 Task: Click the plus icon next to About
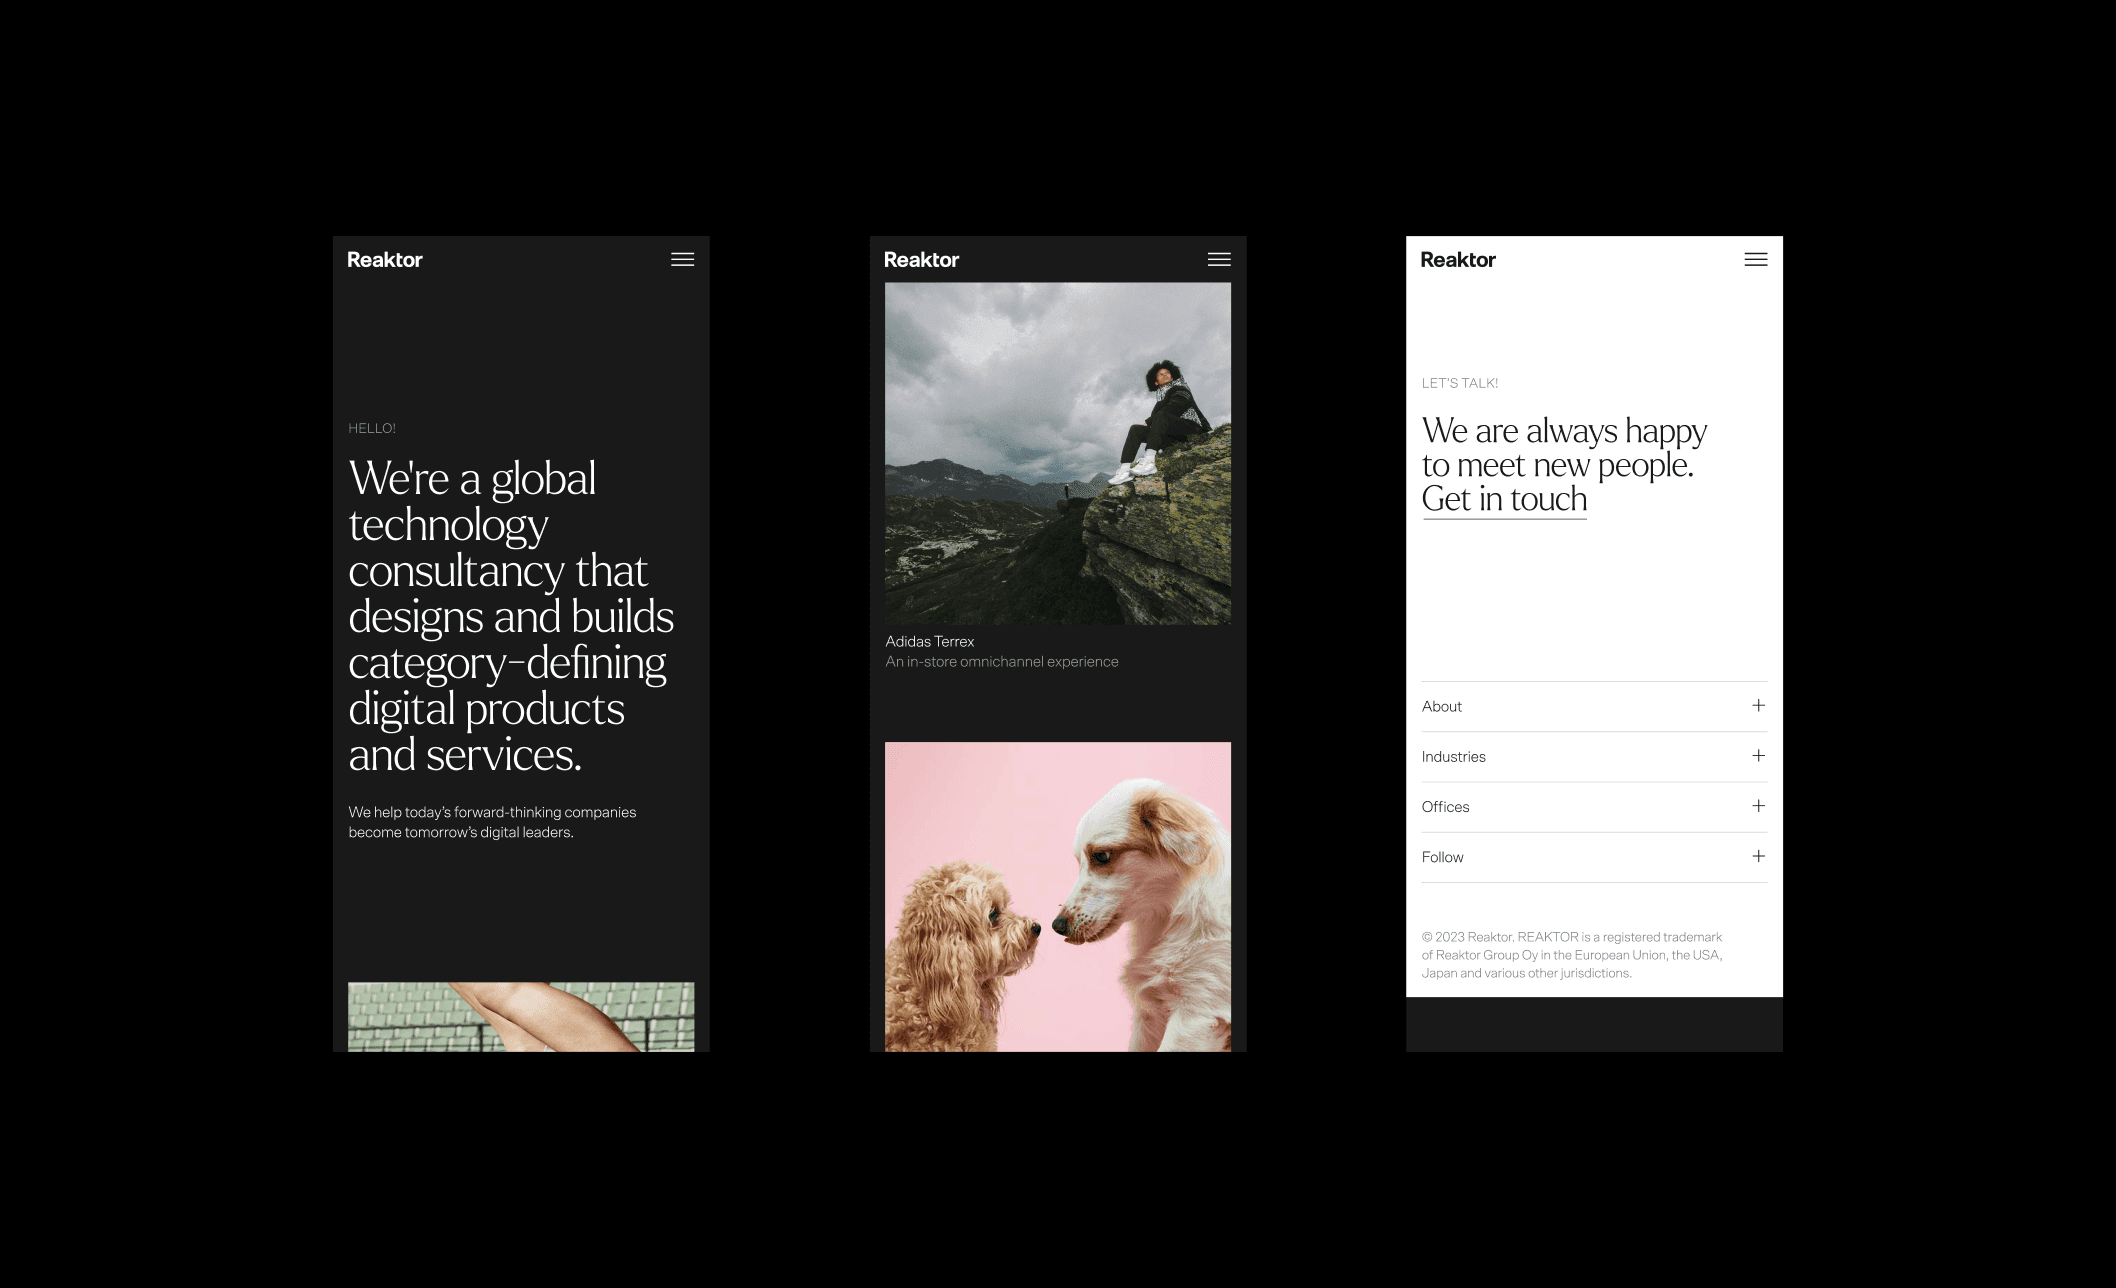pos(1758,706)
